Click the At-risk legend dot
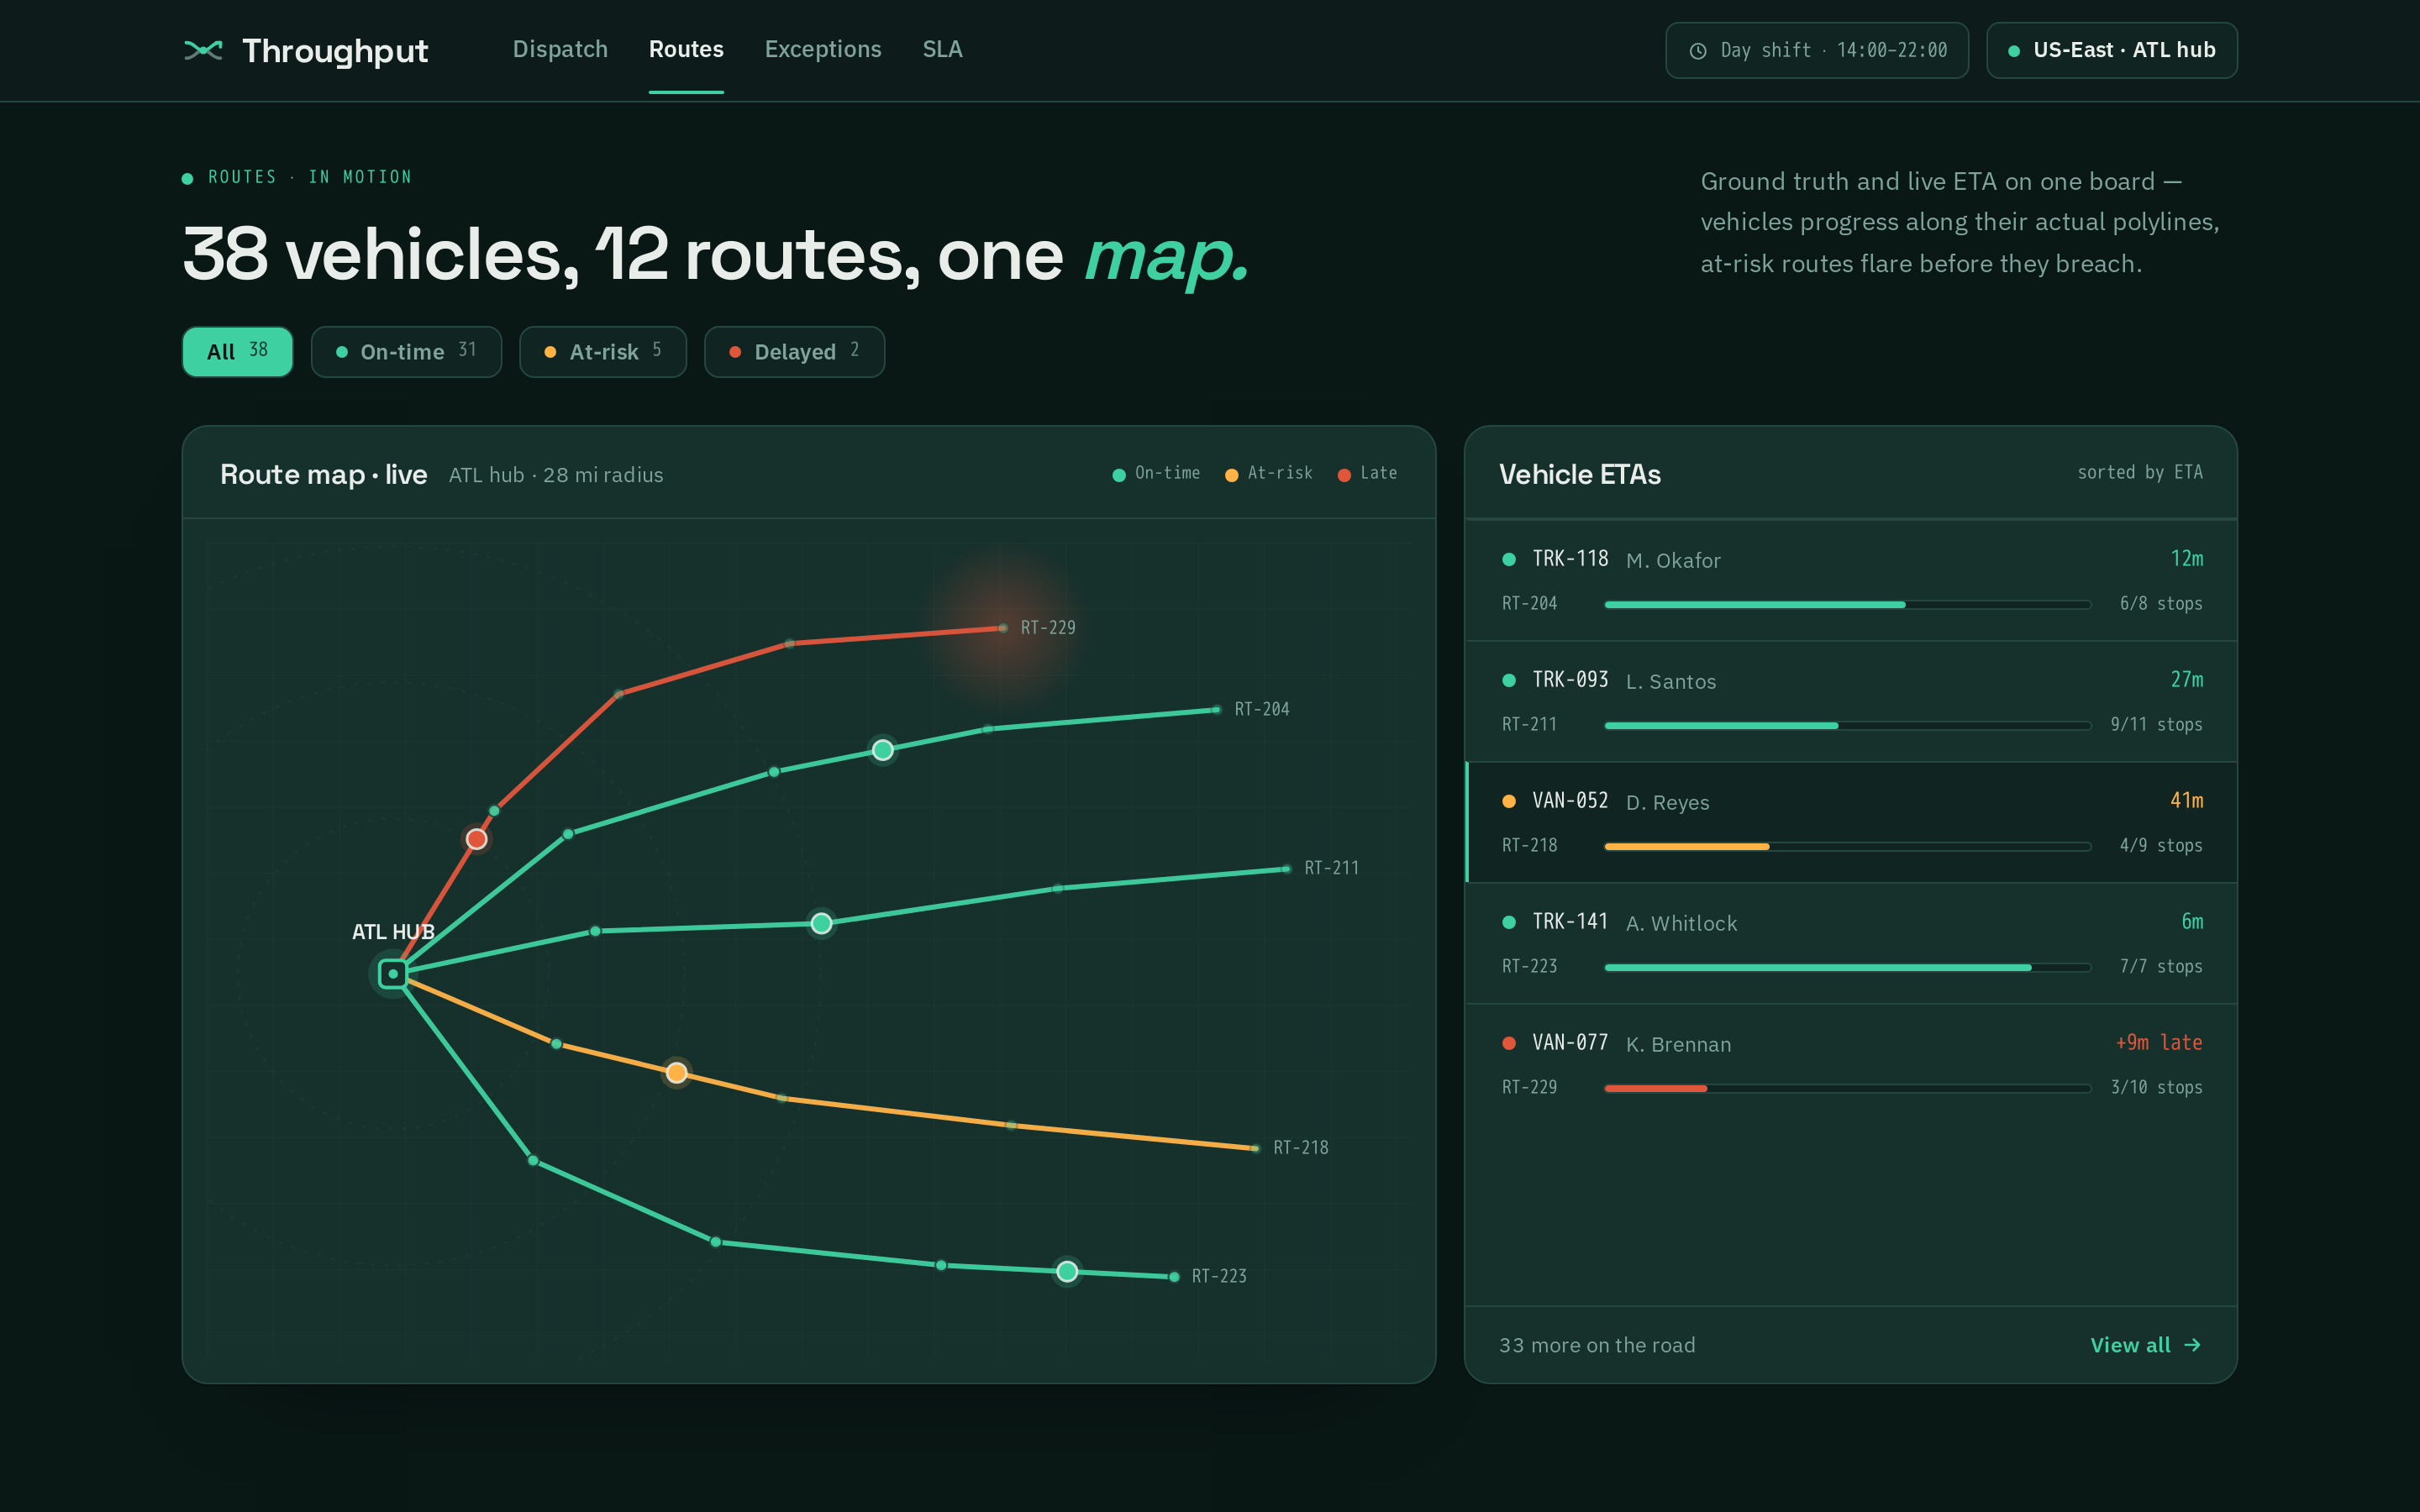Screen dimensions: 2420x1512 pos(1231,475)
